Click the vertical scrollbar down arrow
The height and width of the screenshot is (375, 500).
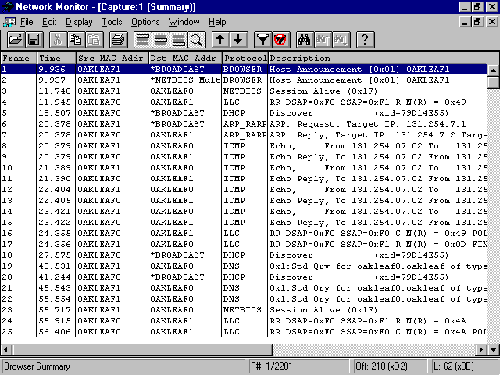(x=493, y=350)
